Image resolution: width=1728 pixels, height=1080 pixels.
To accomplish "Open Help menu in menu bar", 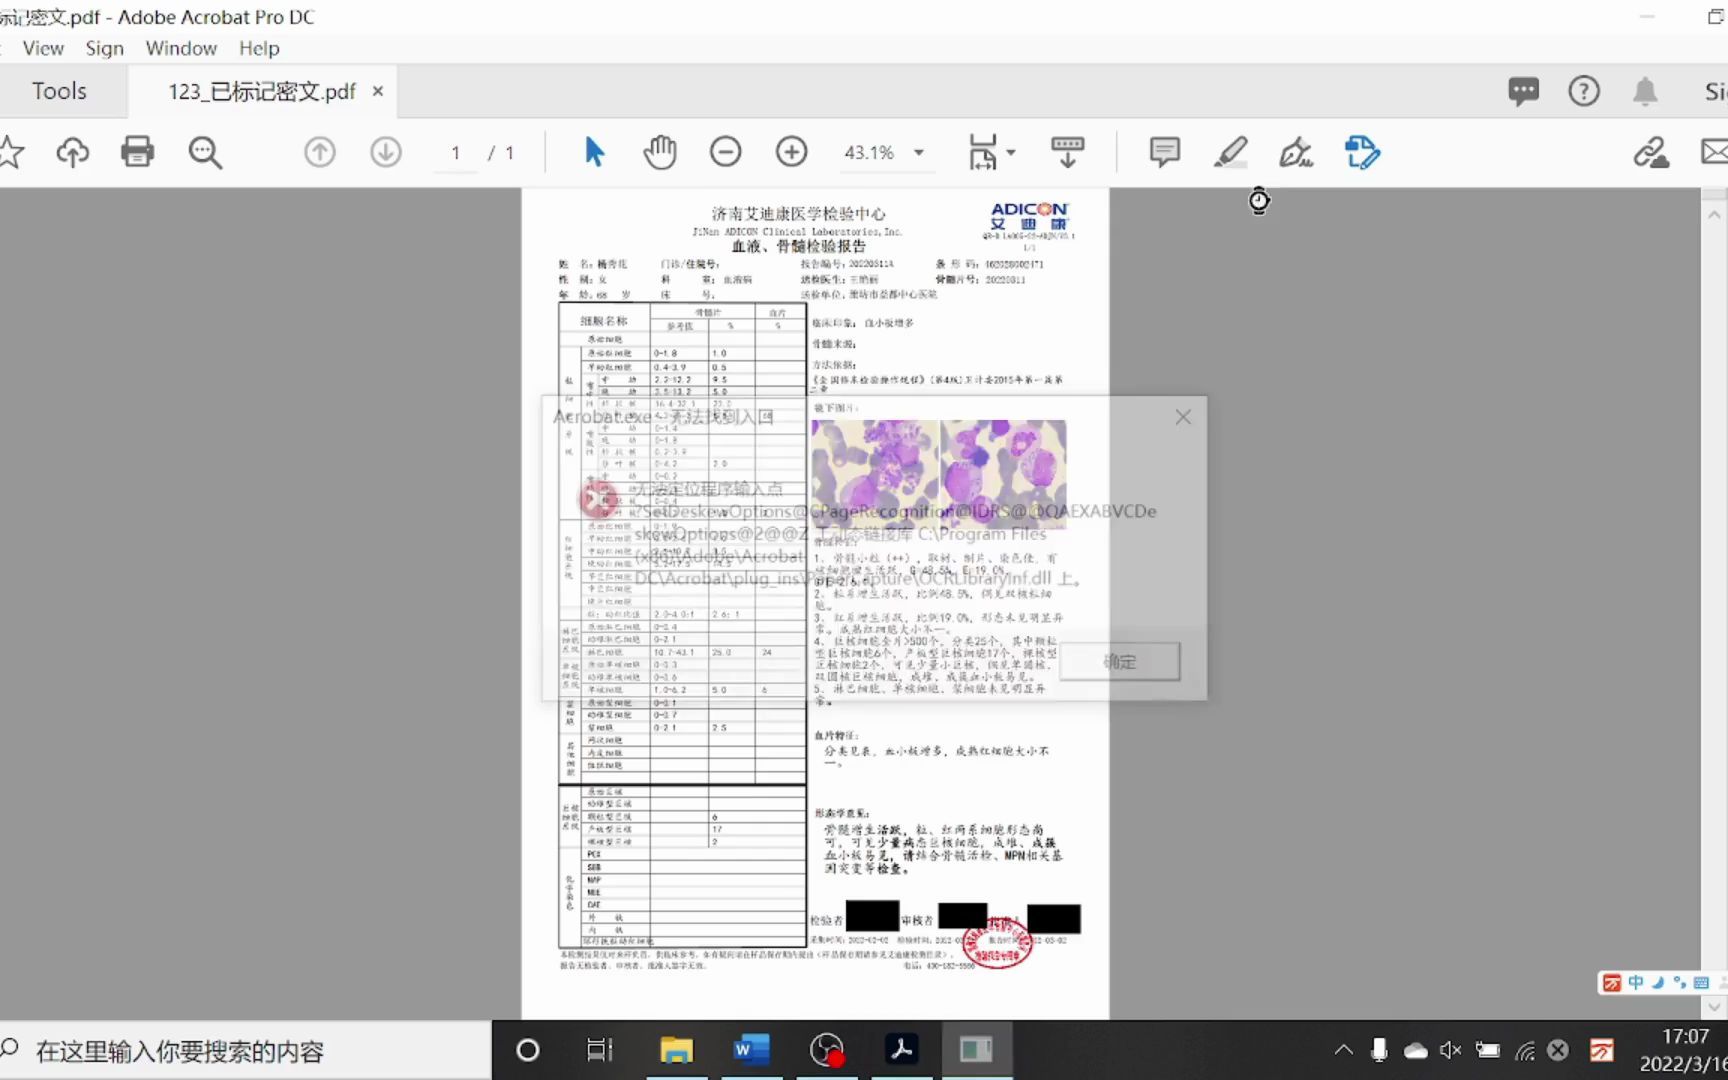I will 258,48.
